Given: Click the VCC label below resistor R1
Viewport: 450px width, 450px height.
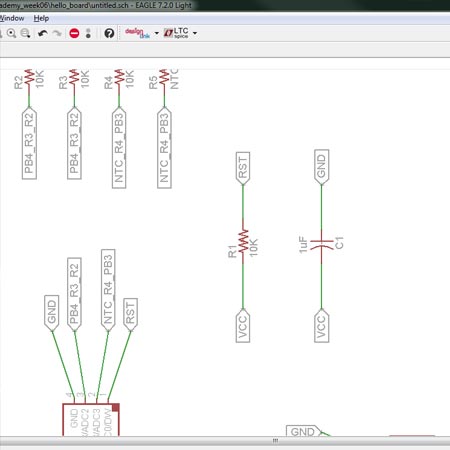Looking at the screenshot, I should [243, 326].
